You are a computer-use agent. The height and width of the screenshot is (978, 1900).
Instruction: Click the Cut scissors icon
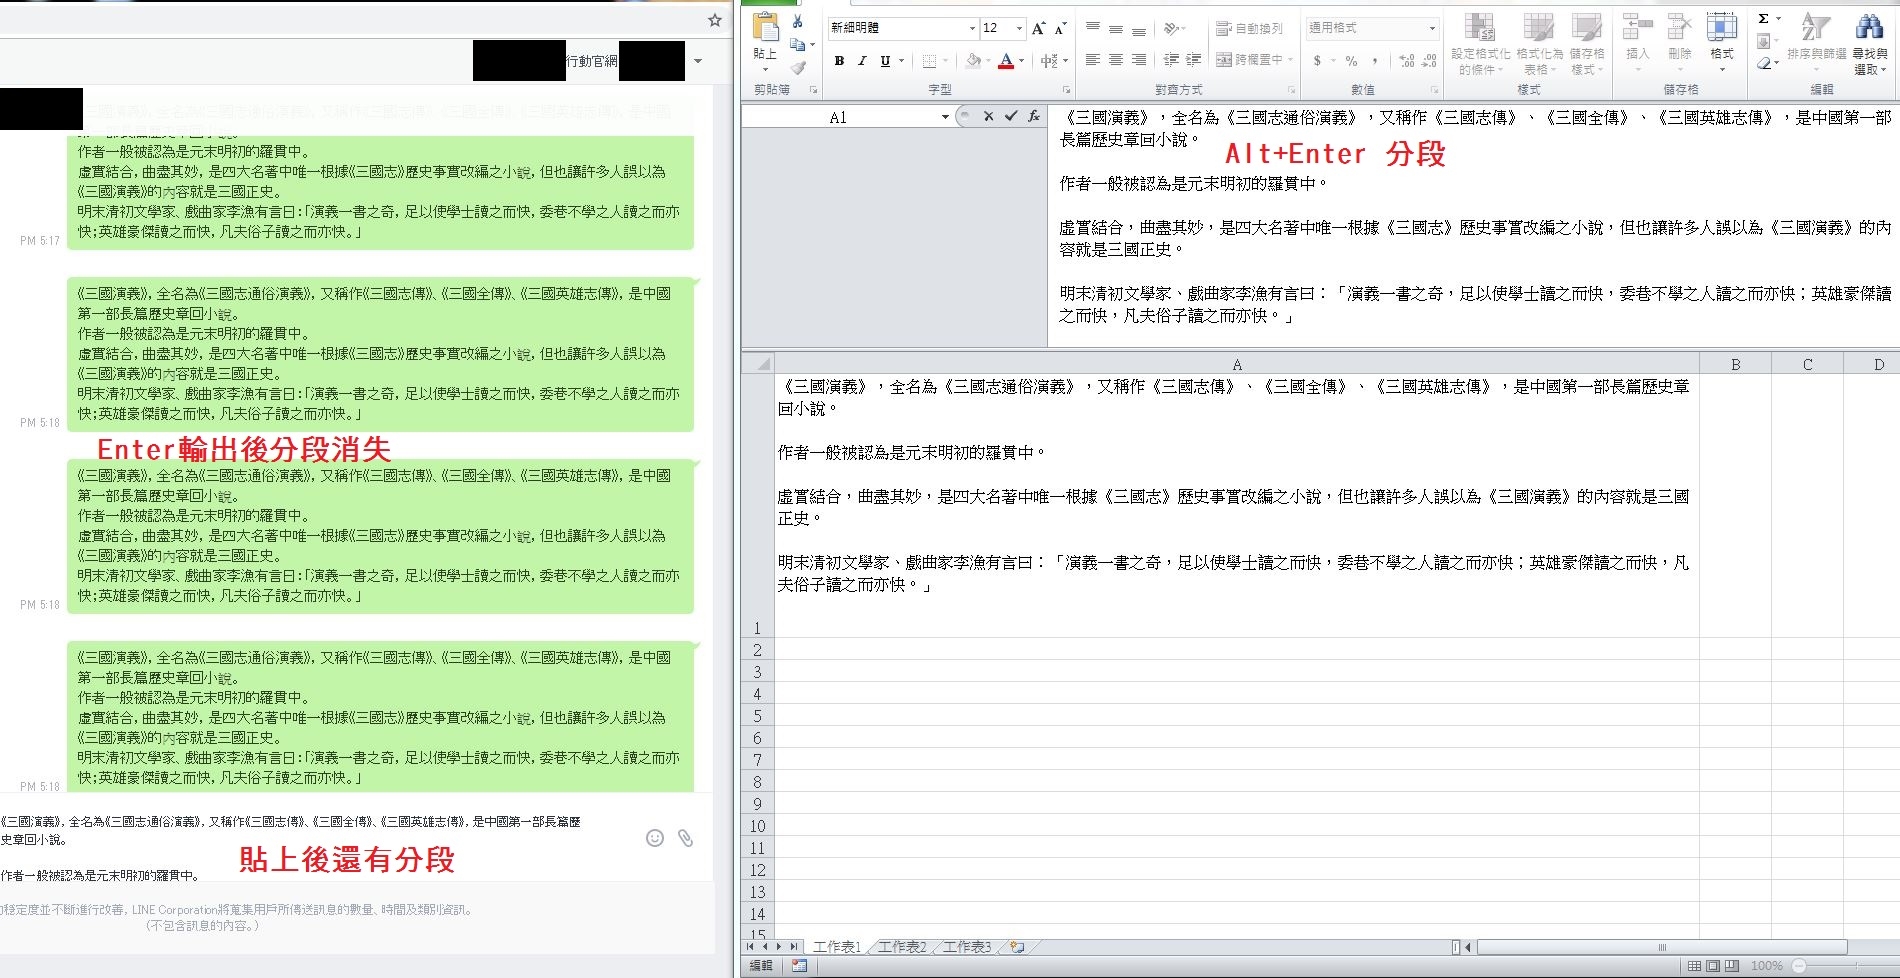tap(797, 22)
